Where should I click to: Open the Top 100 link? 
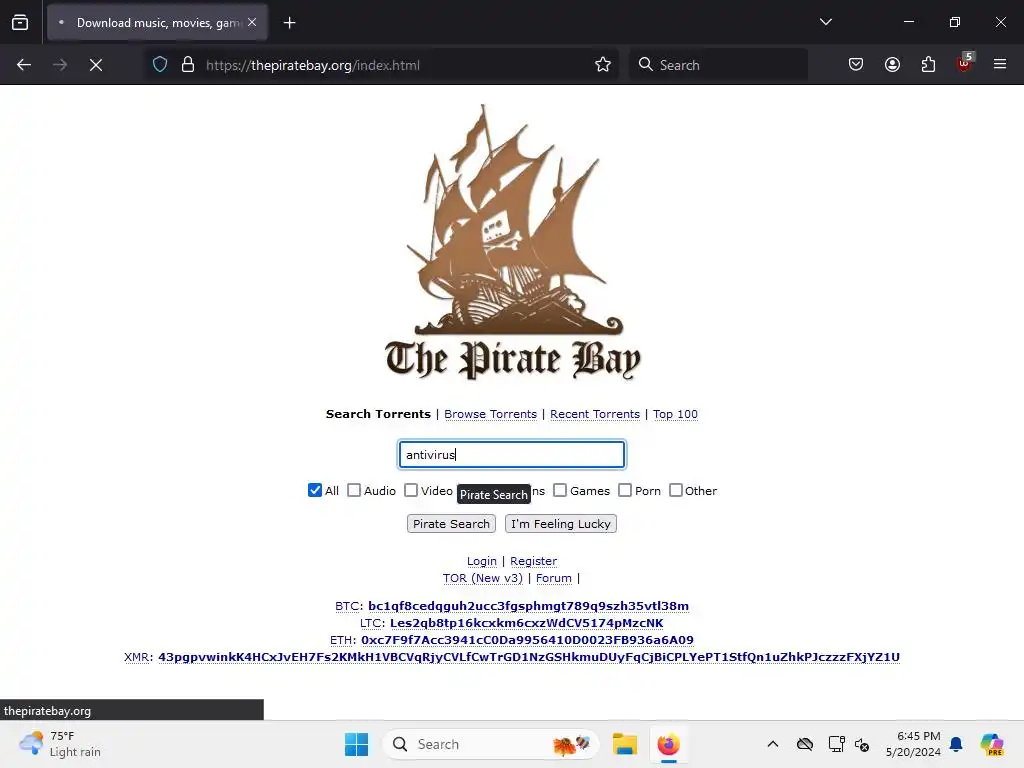(x=675, y=414)
